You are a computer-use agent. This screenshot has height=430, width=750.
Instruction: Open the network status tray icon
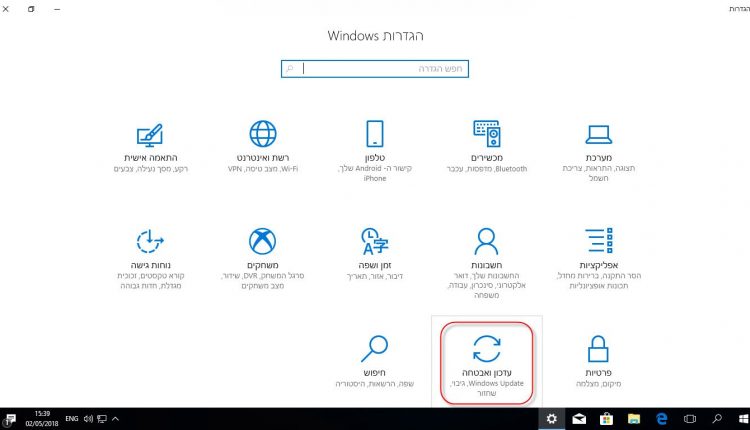point(101,419)
